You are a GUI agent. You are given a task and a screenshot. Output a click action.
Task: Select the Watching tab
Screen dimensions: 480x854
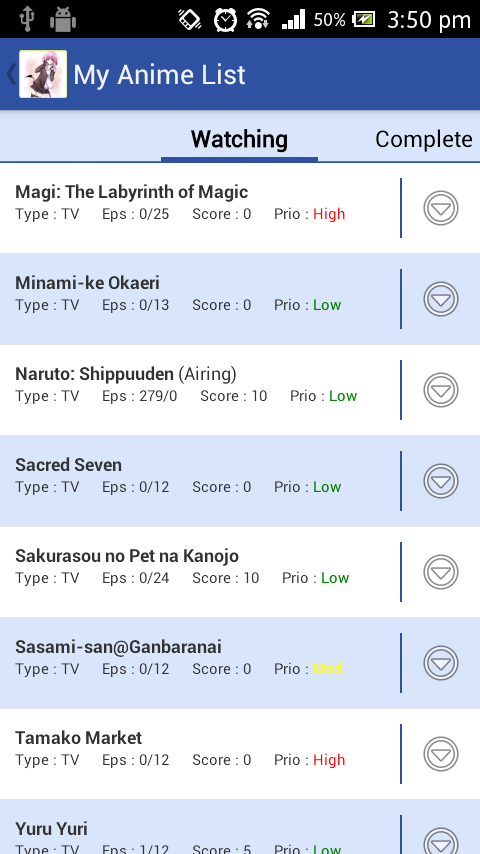239,139
